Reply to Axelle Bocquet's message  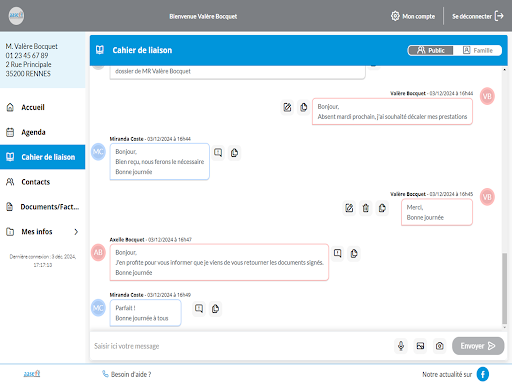(x=338, y=253)
